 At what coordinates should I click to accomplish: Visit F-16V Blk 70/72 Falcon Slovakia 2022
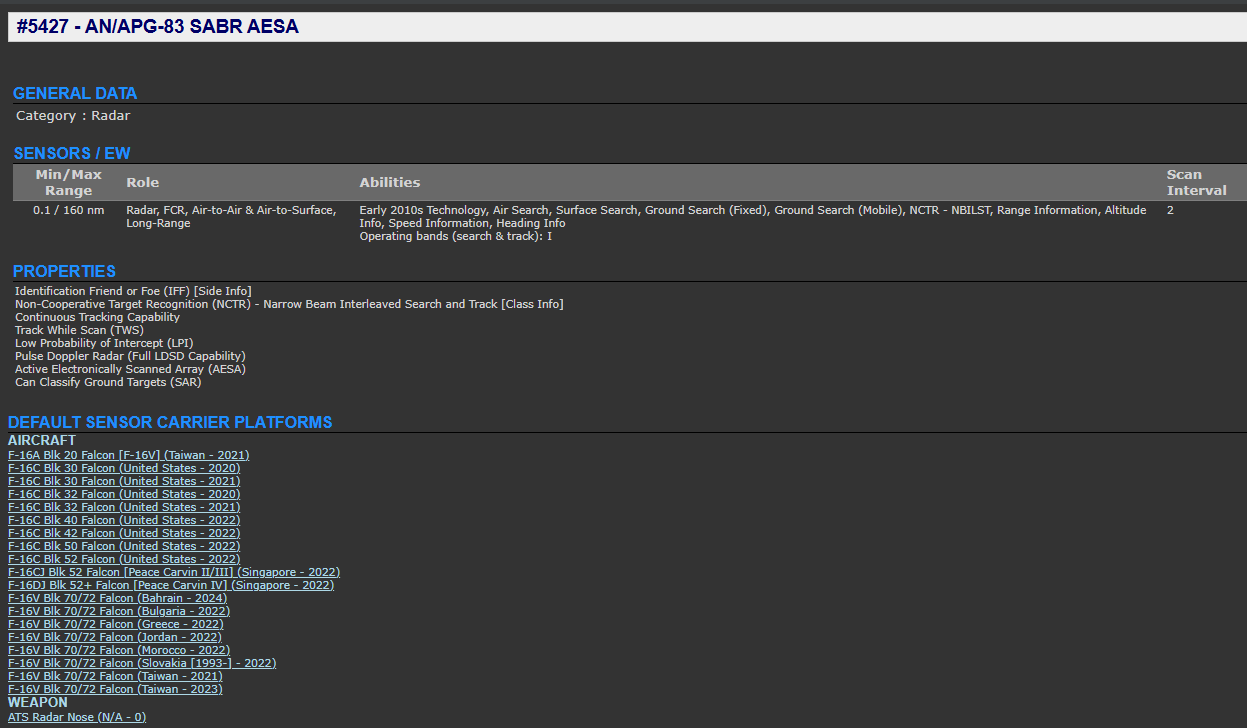(142, 663)
